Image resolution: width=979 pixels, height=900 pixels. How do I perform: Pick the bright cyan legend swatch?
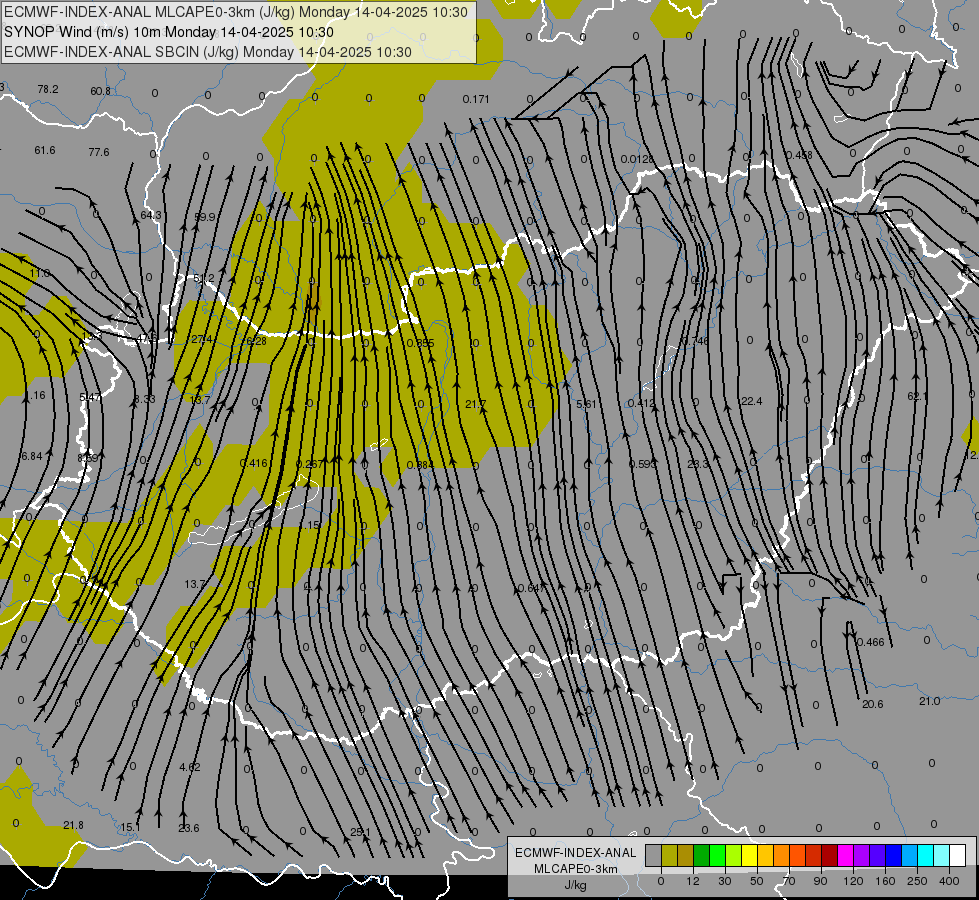click(926, 856)
